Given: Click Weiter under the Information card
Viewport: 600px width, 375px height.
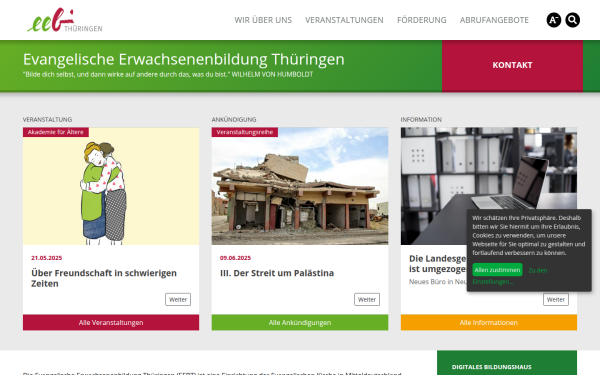Looking at the screenshot, I should (x=556, y=300).
